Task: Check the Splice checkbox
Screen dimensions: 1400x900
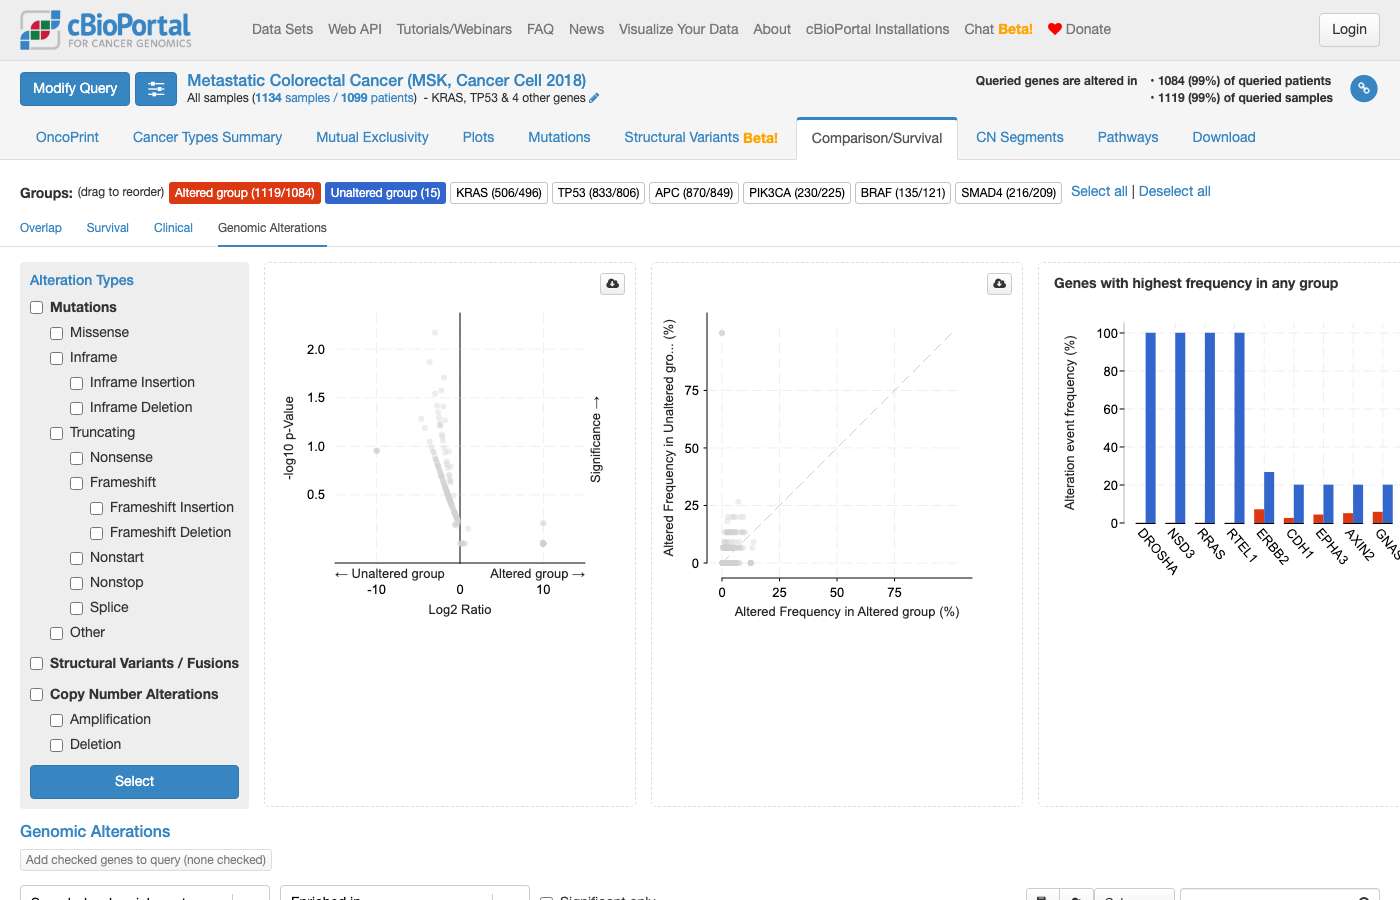Action: coord(77,608)
